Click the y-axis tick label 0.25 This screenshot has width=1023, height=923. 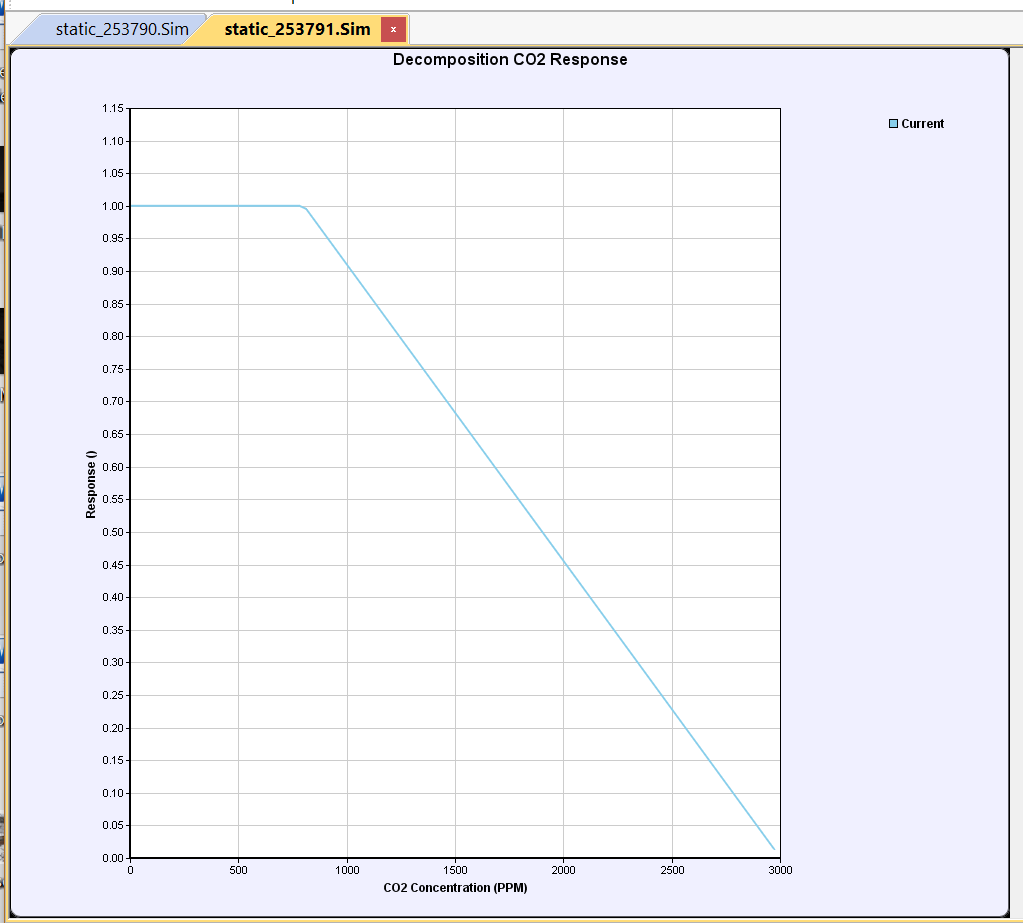[x=113, y=695]
